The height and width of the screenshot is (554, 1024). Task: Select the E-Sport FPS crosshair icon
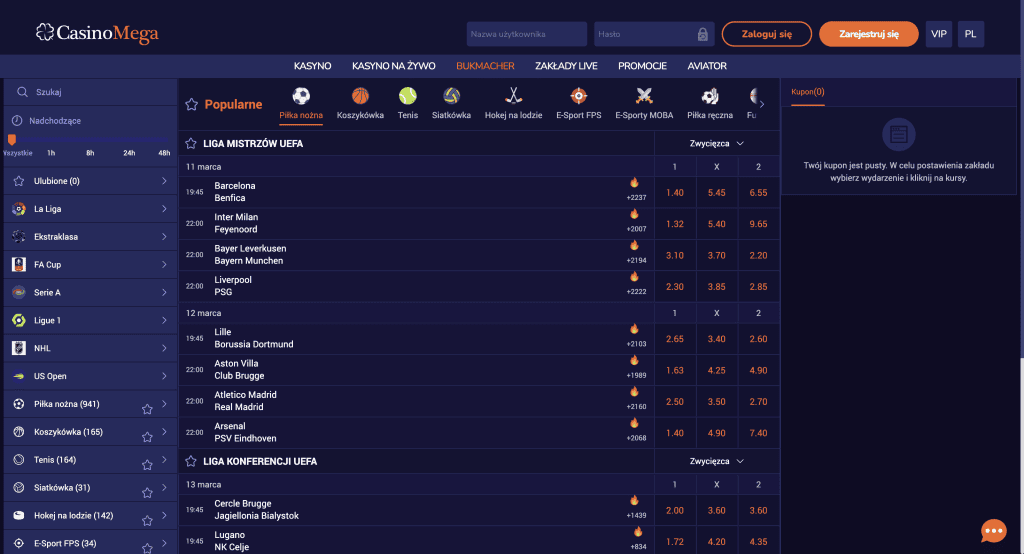579,96
